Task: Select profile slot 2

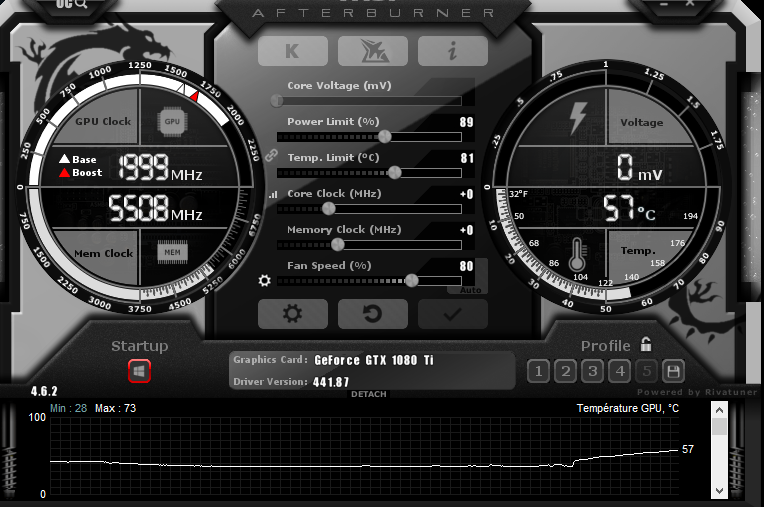Action: pos(566,372)
